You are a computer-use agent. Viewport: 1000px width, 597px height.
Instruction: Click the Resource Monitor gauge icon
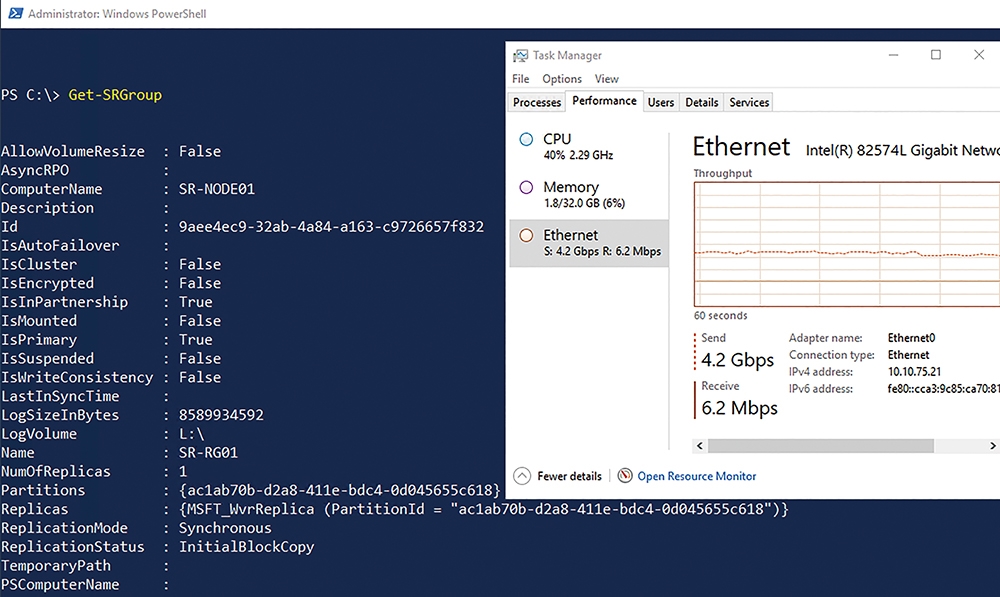[x=625, y=475]
